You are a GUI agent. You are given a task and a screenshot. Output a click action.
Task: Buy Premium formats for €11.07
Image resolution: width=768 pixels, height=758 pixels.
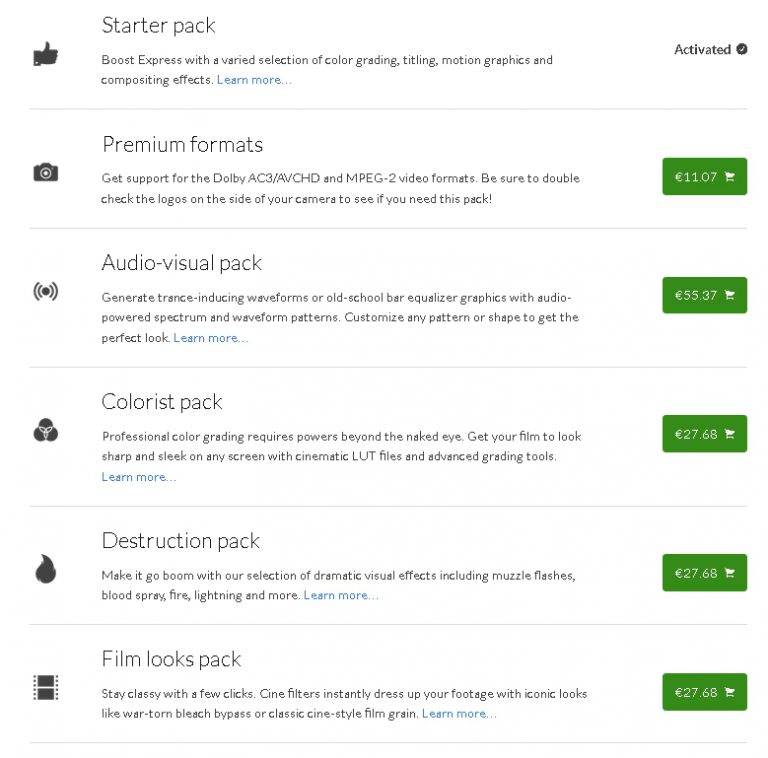(704, 177)
